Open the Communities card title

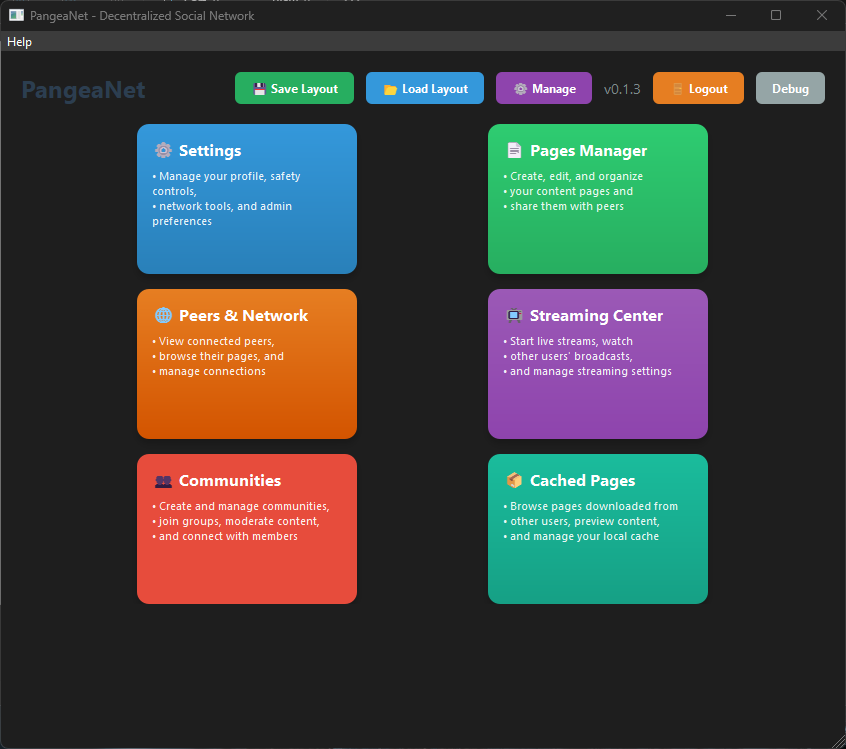(x=230, y=480)
